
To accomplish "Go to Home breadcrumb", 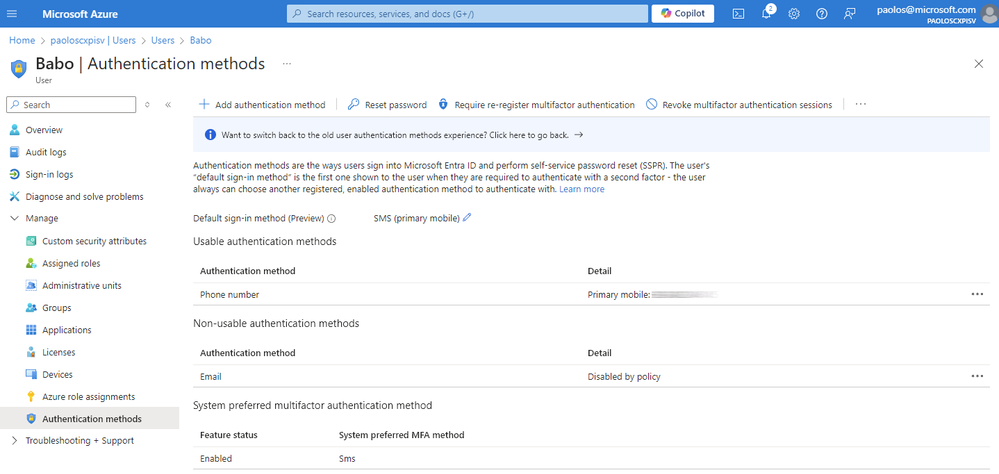I will coord(22,40).
